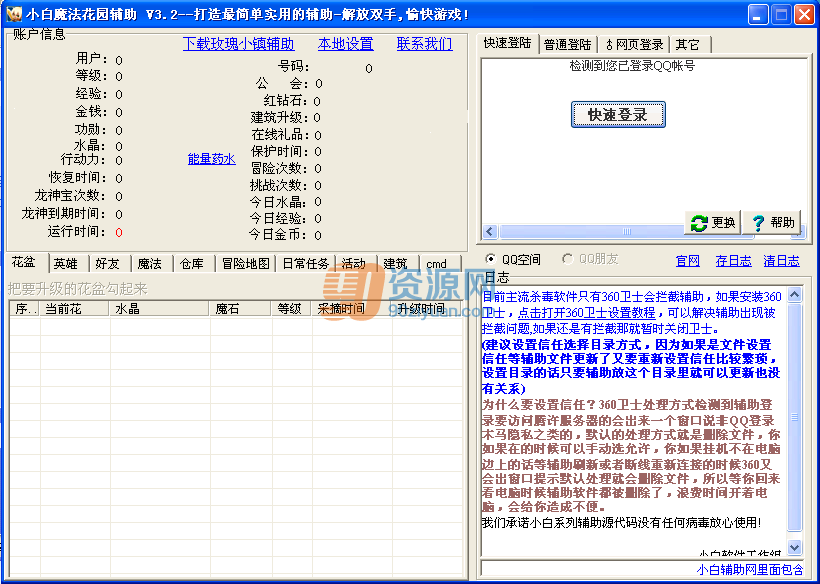The width and height of the screenshot is (820, 584).
Task: Click the login panel horizontal scrollbar thumb
Action: [x=626, y=231]
